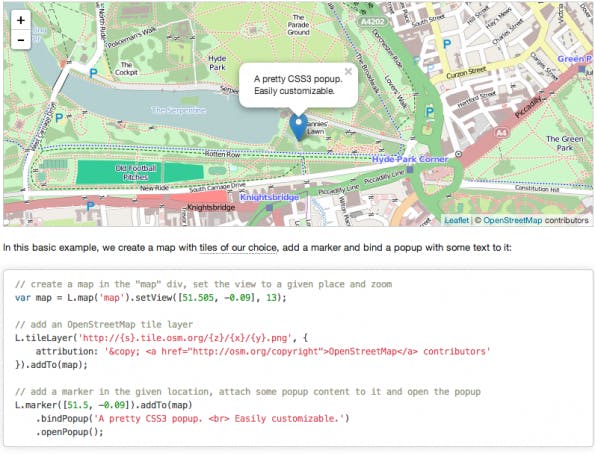This screenshot has height=456, width=595.
Task: Click the 'Curzon Street' label
Action: pyautogui.click(x=466, y=72)
